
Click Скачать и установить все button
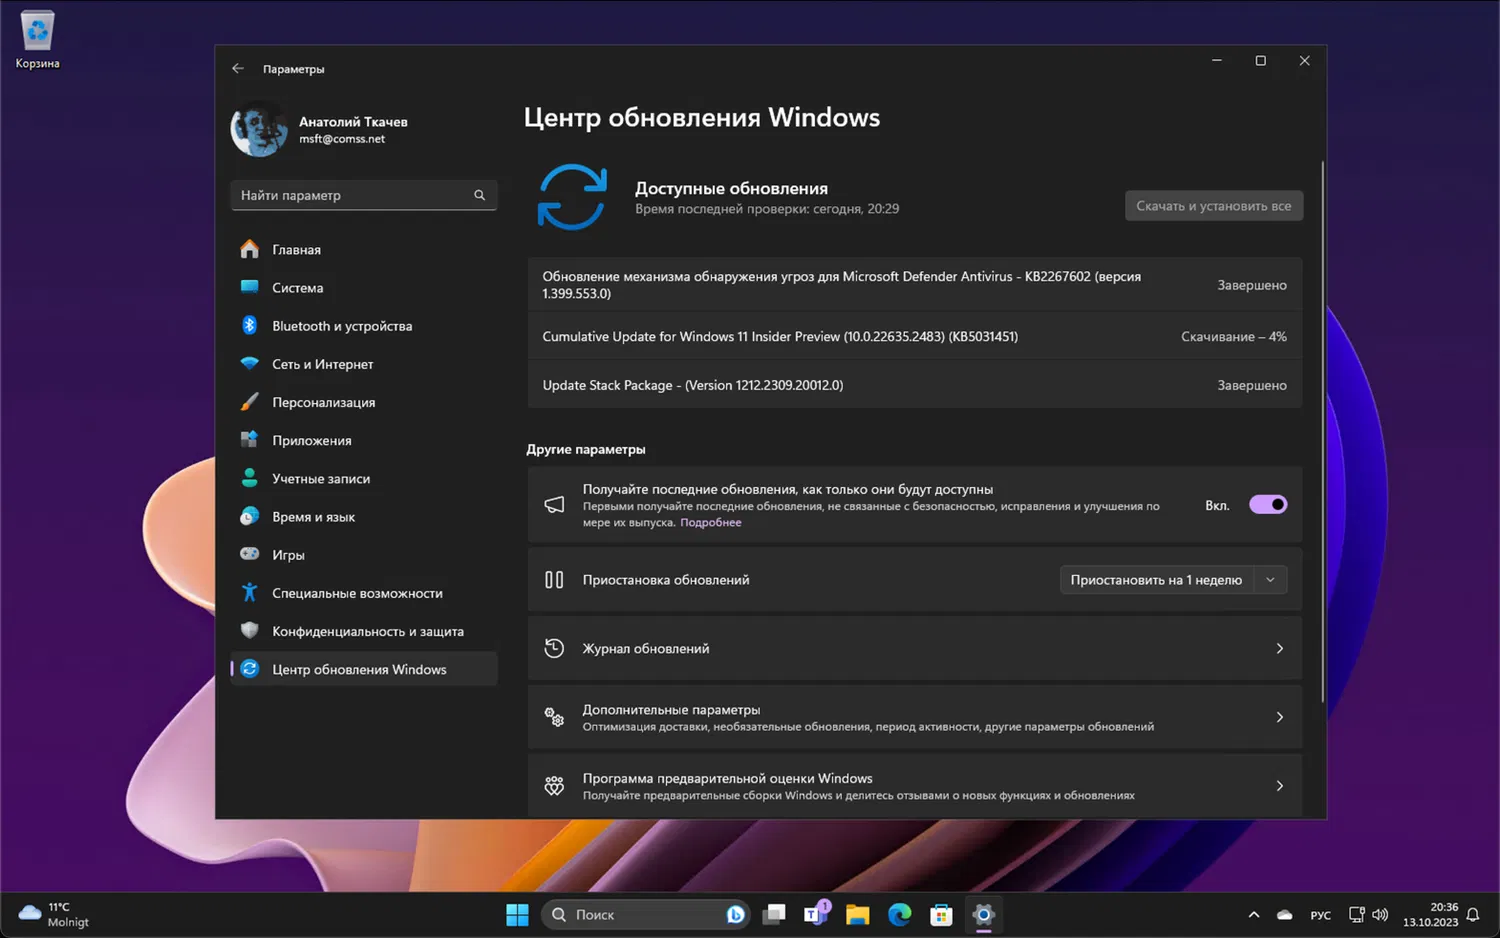point(1214,206)
